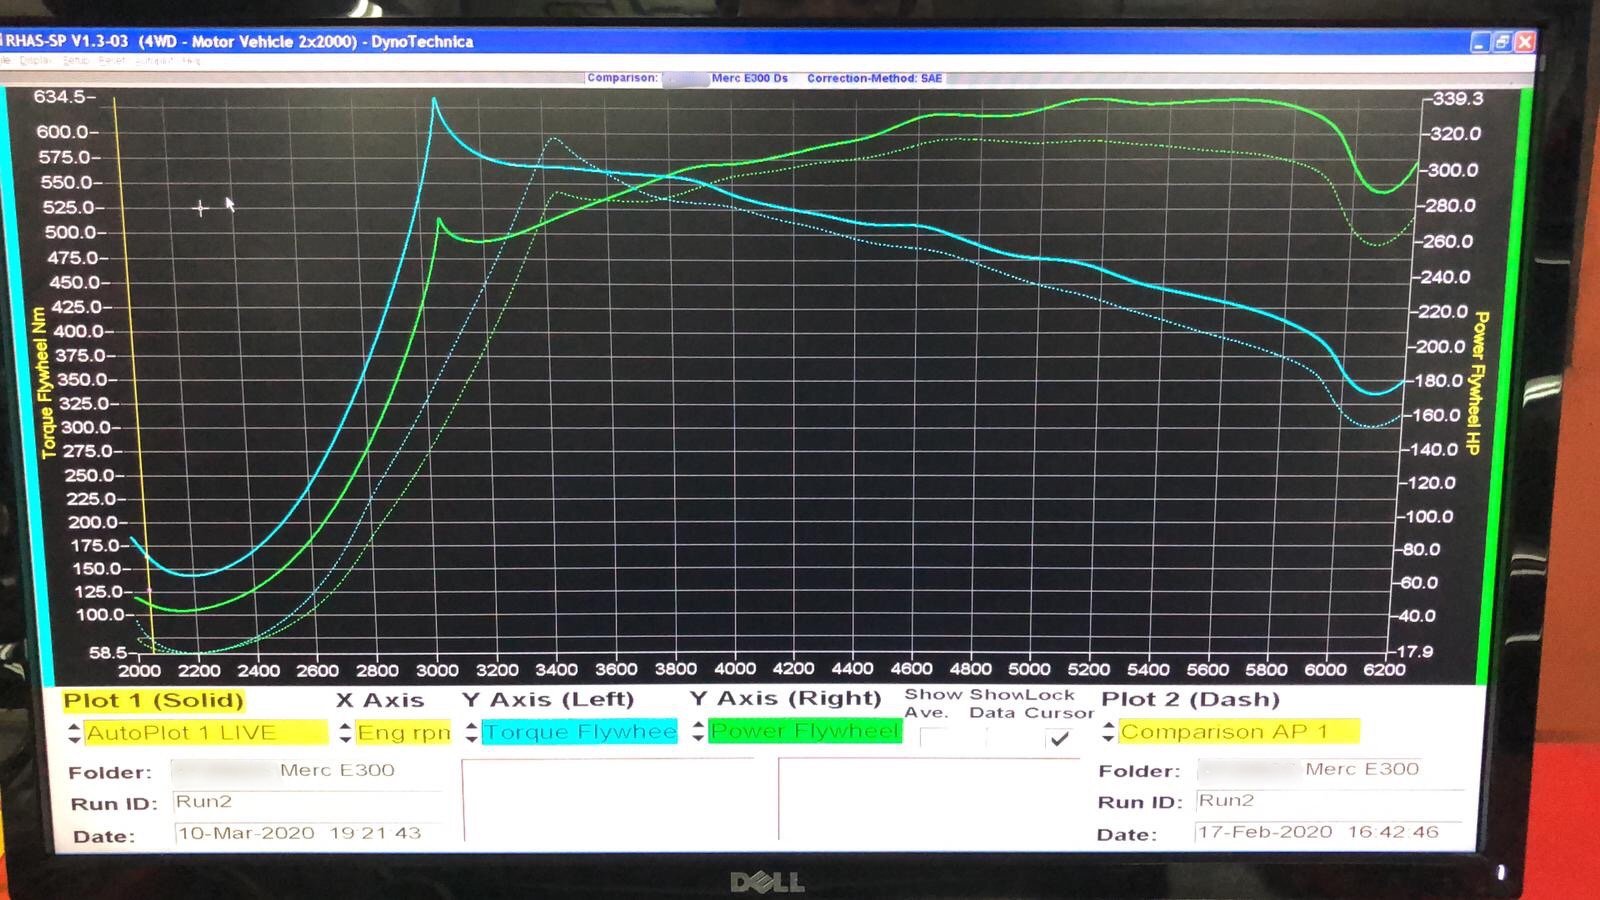Click the Plot 1 Run ID field

click(306, 802)
